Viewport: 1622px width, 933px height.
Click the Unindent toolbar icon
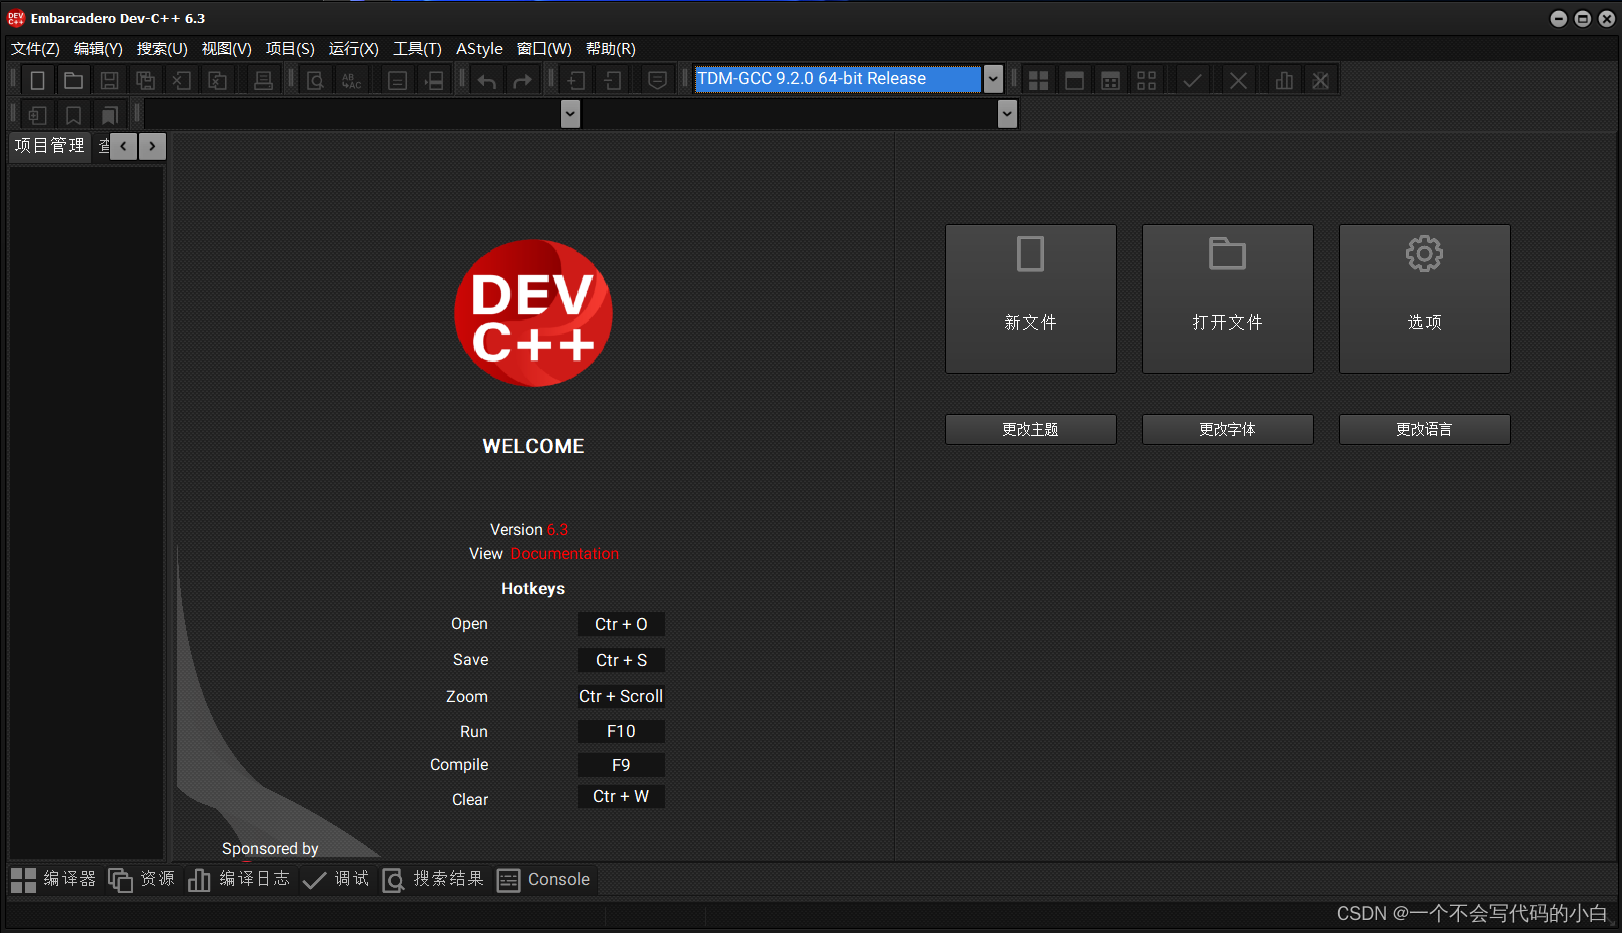click(x=613, y=81)
